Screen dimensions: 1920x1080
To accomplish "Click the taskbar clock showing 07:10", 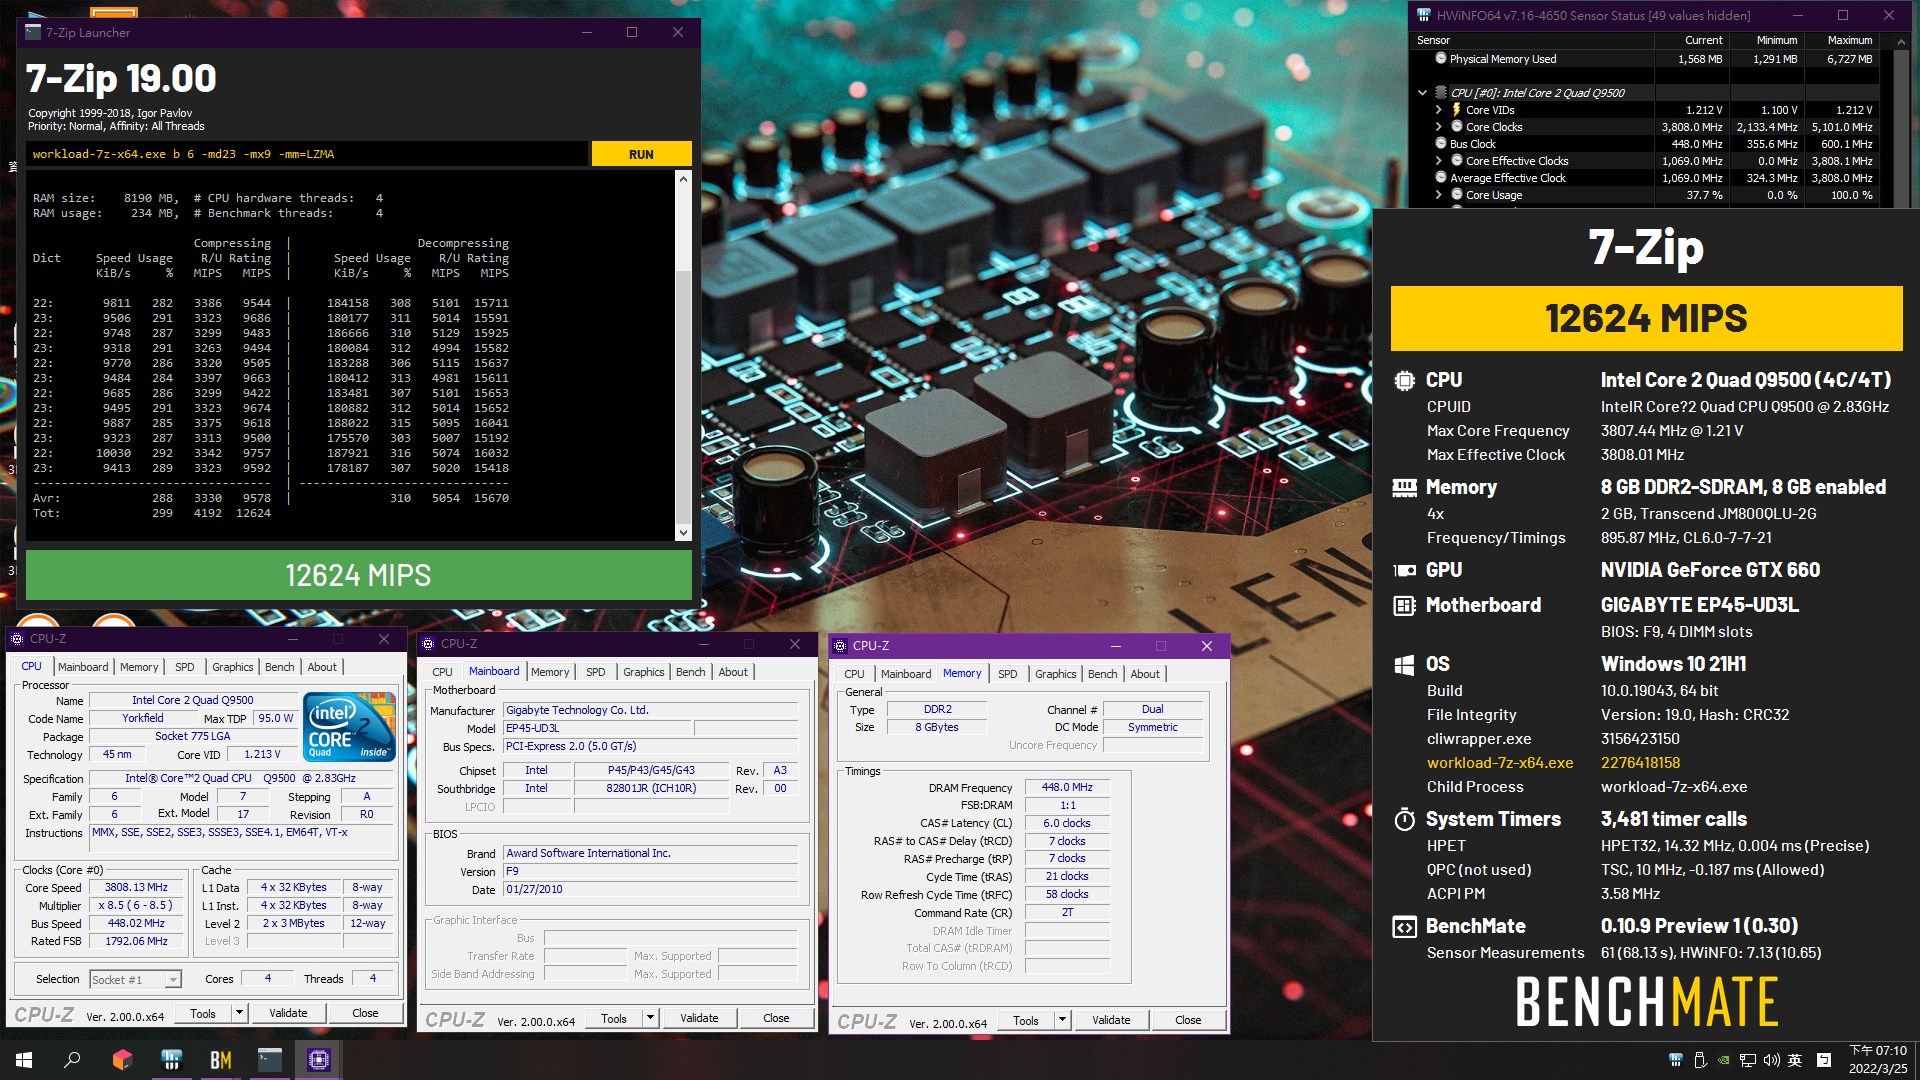I will (1877, 1060).
